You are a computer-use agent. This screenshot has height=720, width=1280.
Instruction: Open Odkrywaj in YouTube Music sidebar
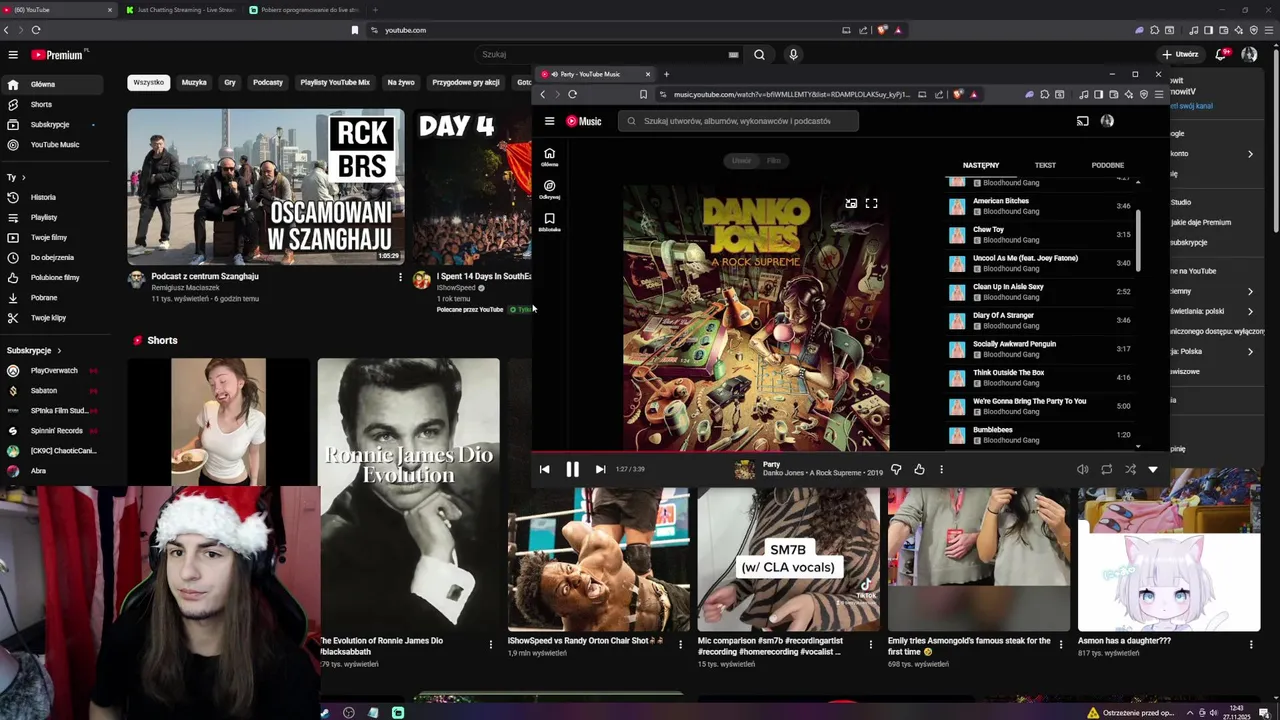tap(549, 189)
